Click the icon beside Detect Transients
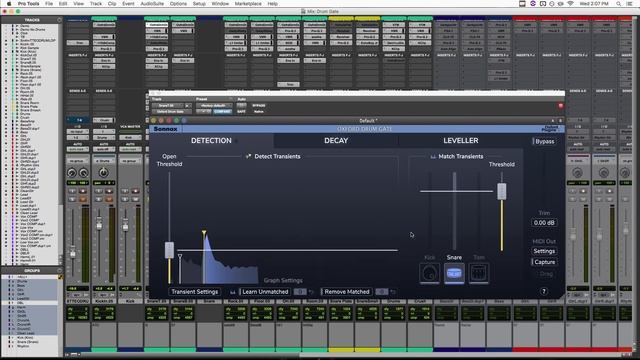The height and width of the screenshot is (360, 640). click(x=248, y=156)
